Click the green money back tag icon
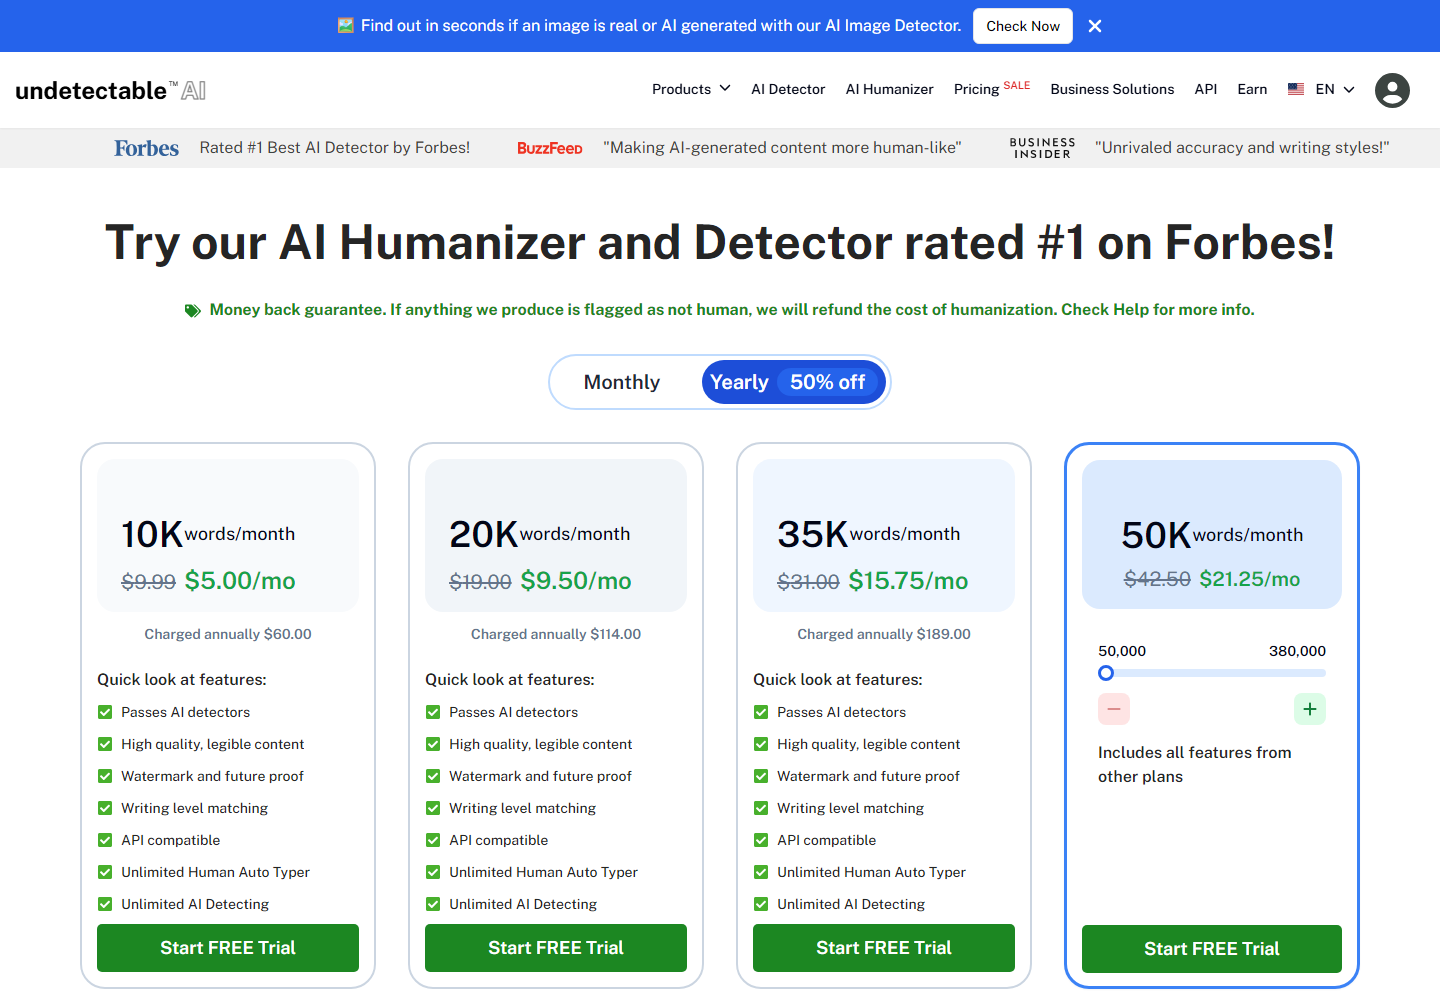 pyautogui.click(x=193, y=311)
